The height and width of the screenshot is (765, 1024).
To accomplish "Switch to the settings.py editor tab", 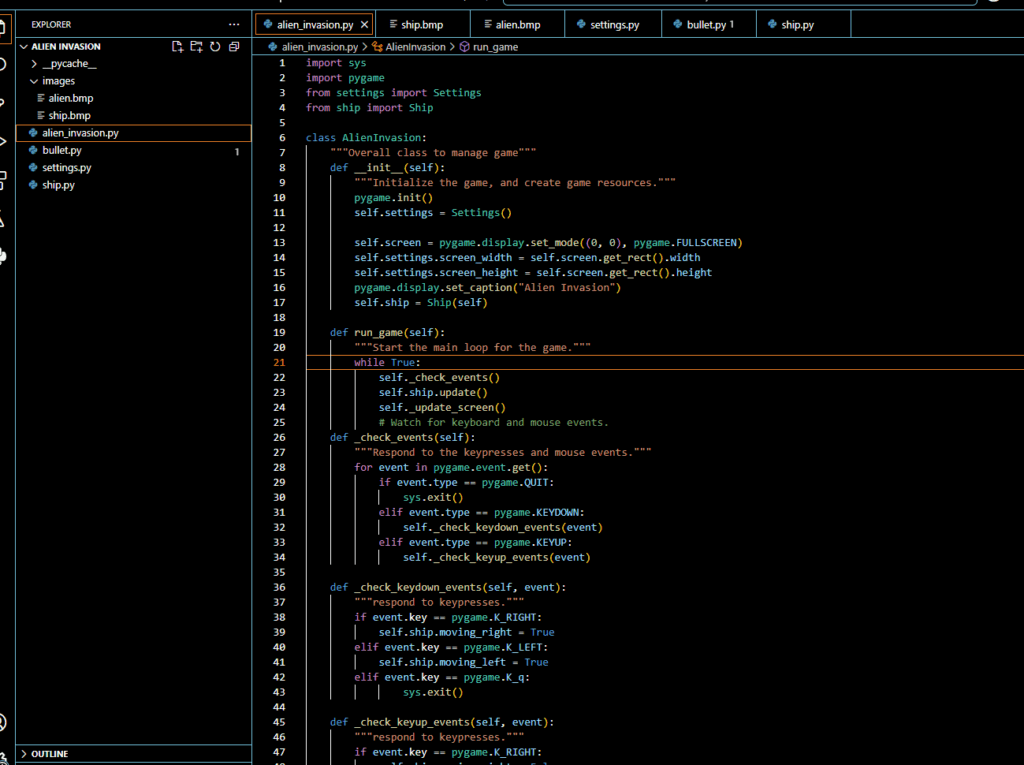I will [614, 24].
